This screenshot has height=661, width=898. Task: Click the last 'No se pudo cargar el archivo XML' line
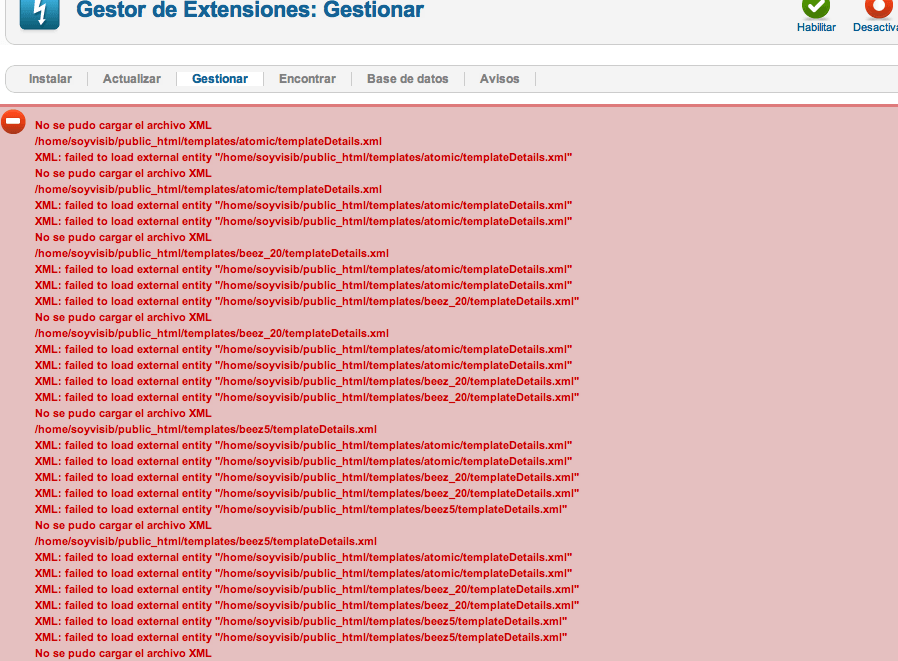[123, 653]
